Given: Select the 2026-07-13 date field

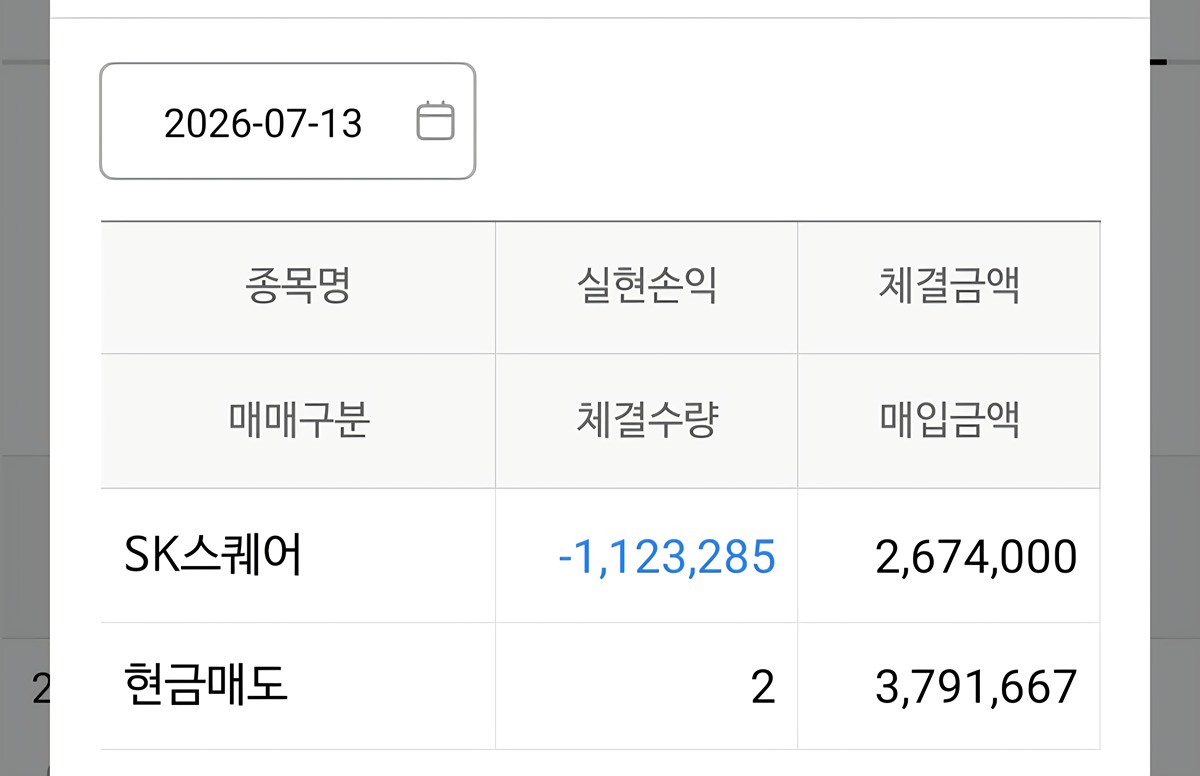Looking at the screenshot, I should coord(288,121).
